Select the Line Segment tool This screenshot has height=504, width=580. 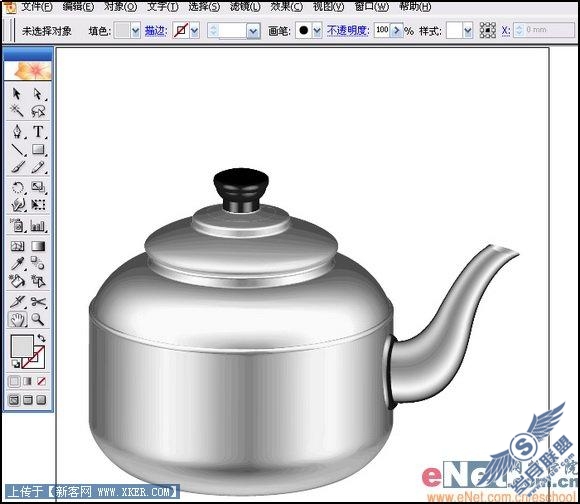(17, 149)
